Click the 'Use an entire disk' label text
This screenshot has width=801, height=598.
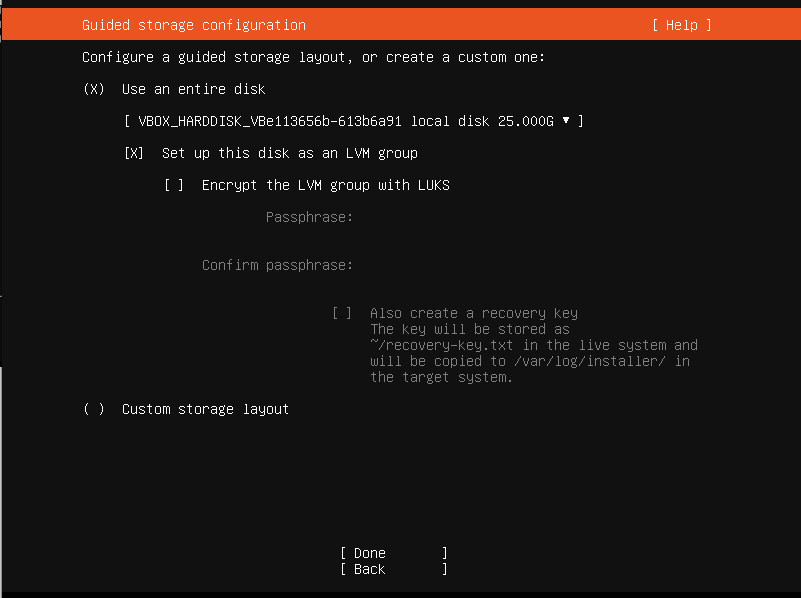point(194,89)
